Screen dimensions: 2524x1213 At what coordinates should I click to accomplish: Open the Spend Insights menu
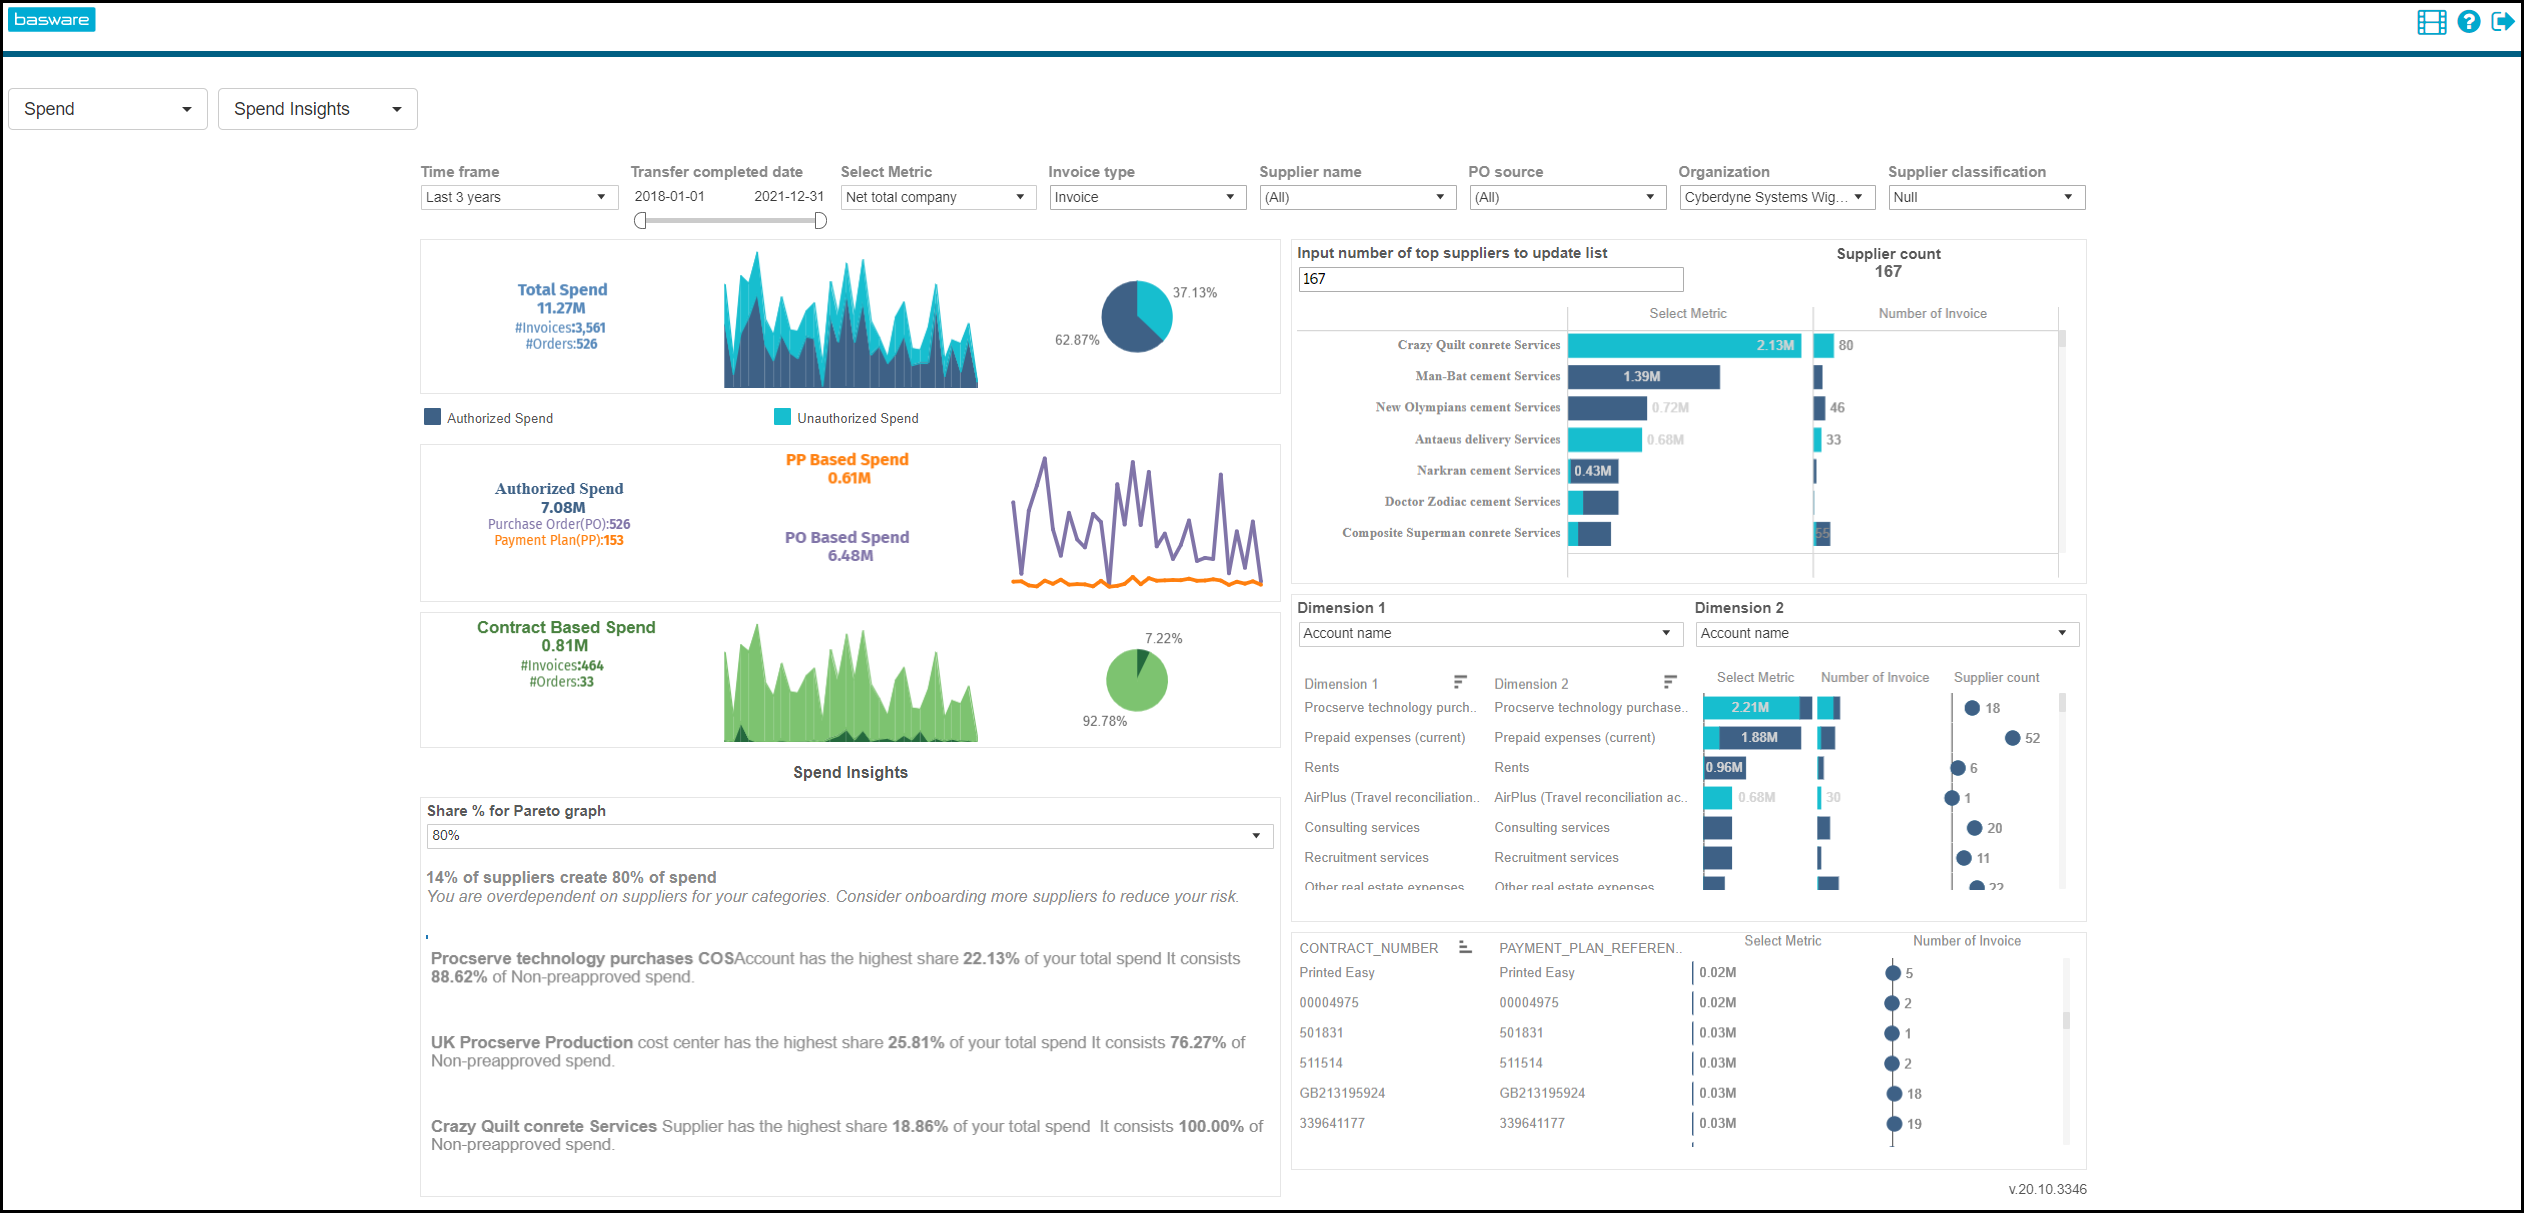[x=317, y=108]
